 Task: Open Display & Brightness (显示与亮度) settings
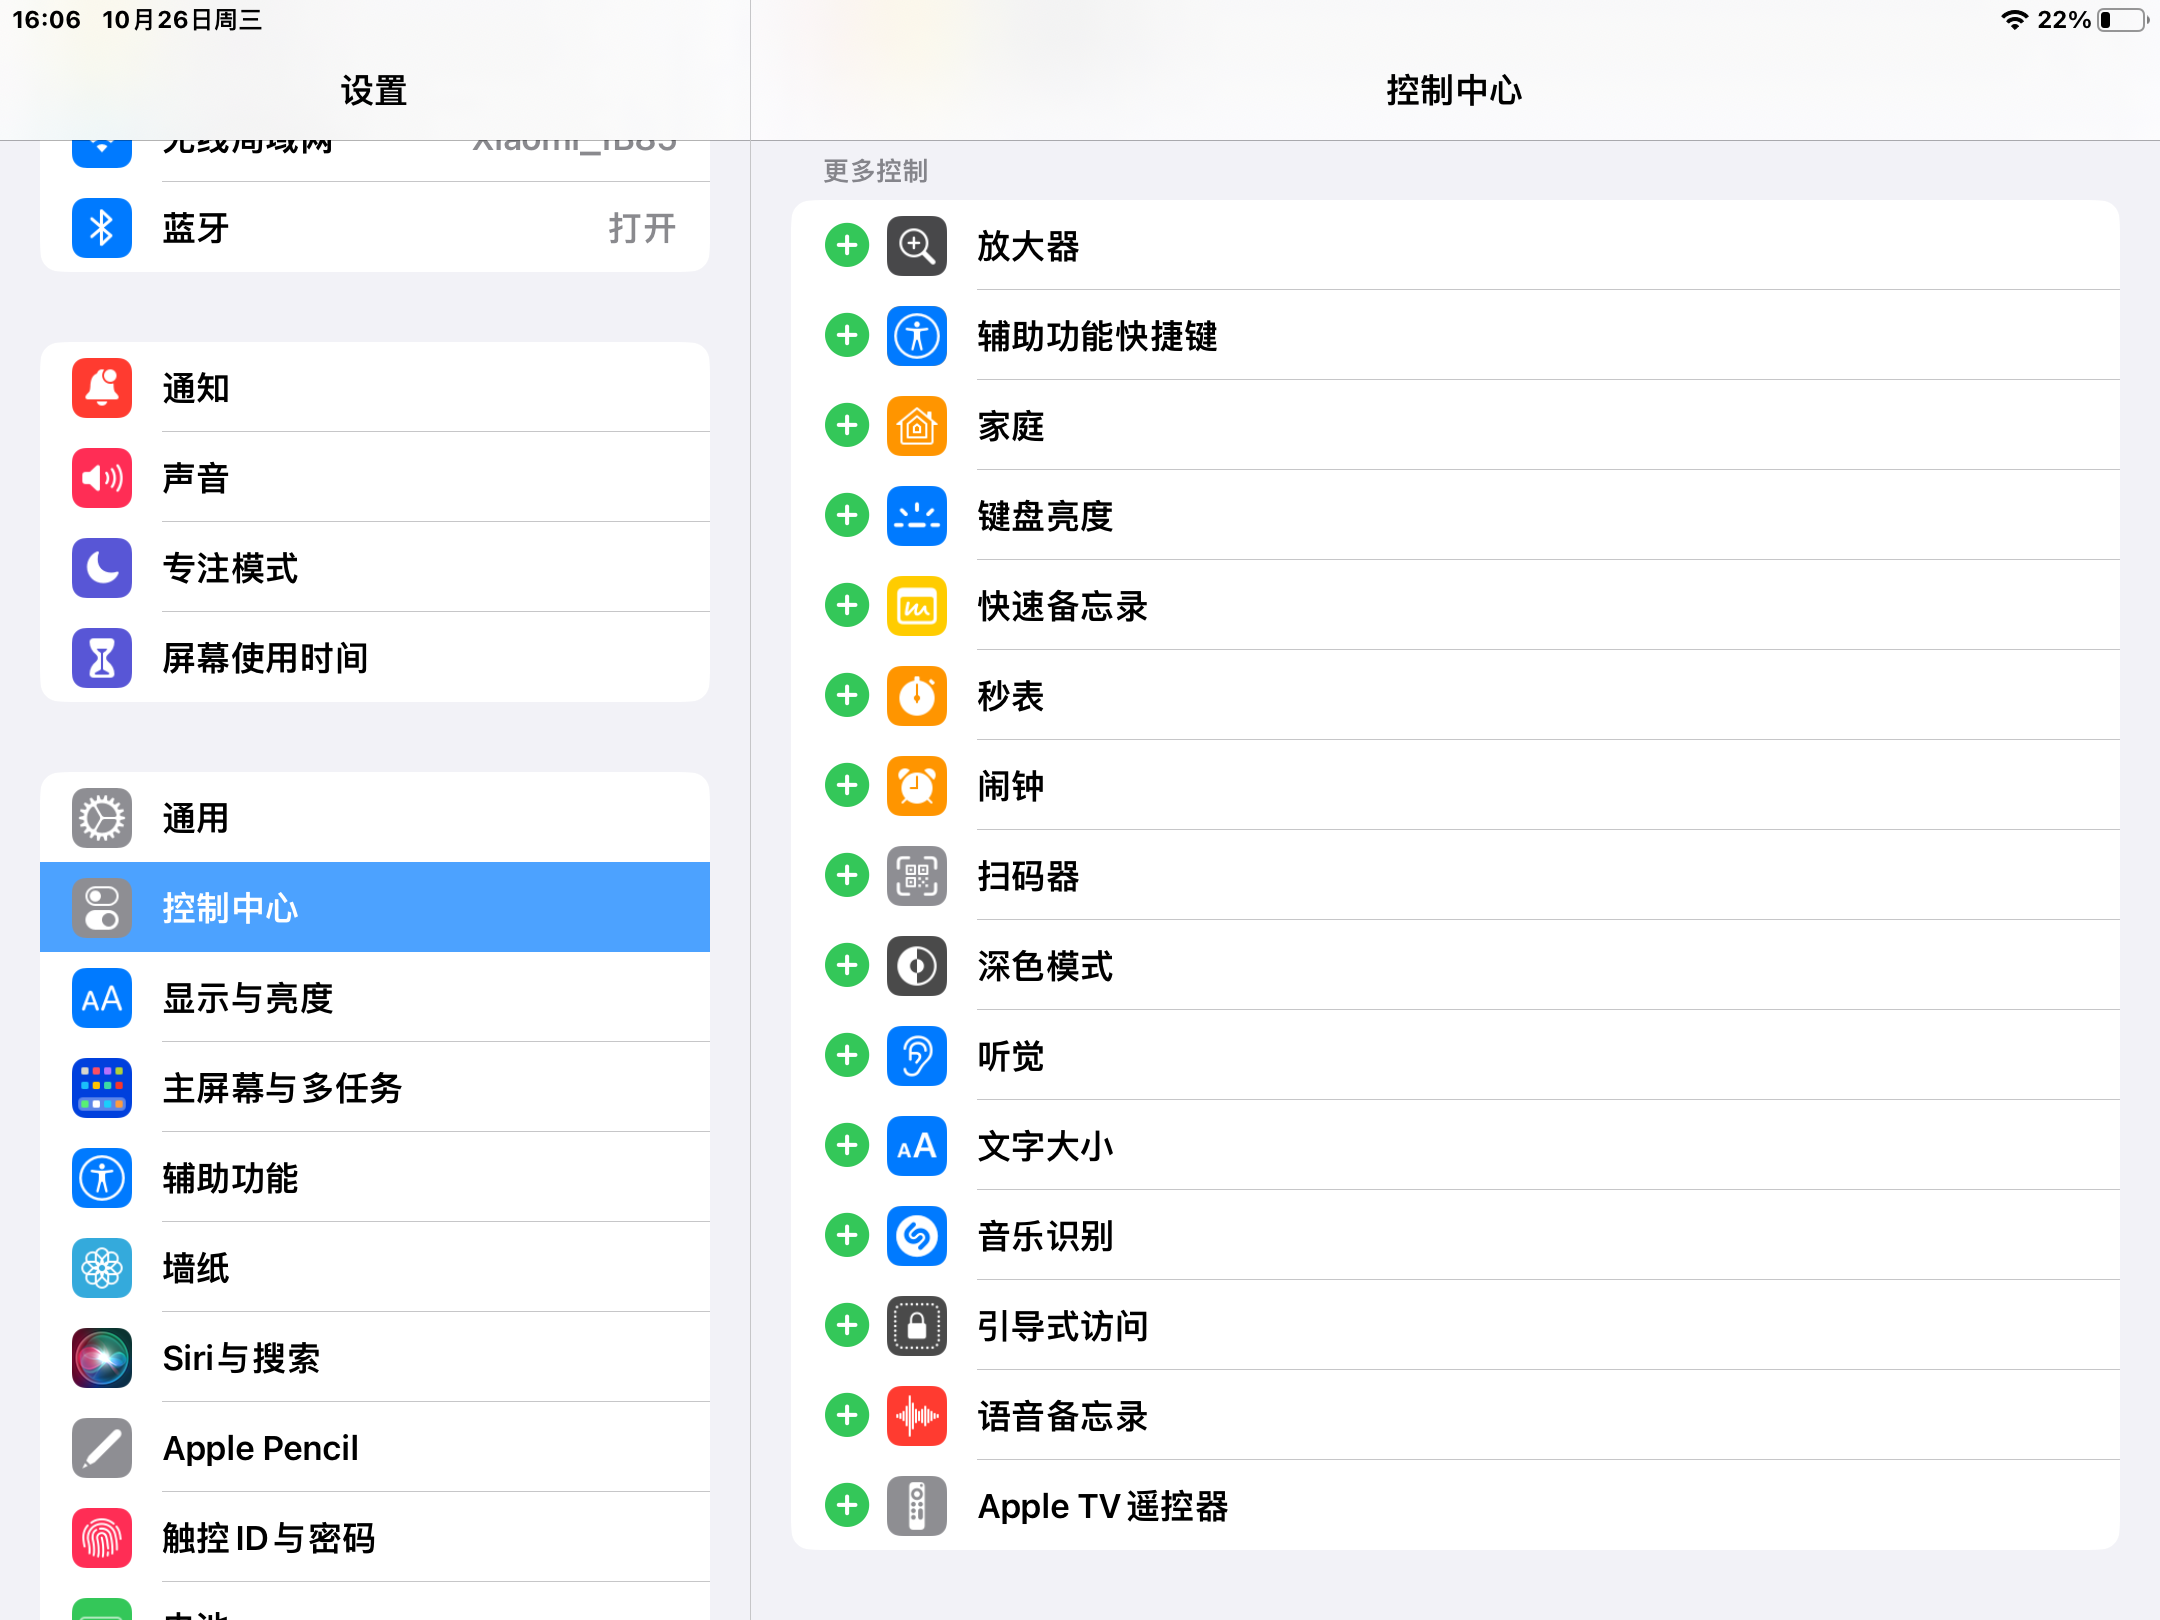tap(375, 998)
